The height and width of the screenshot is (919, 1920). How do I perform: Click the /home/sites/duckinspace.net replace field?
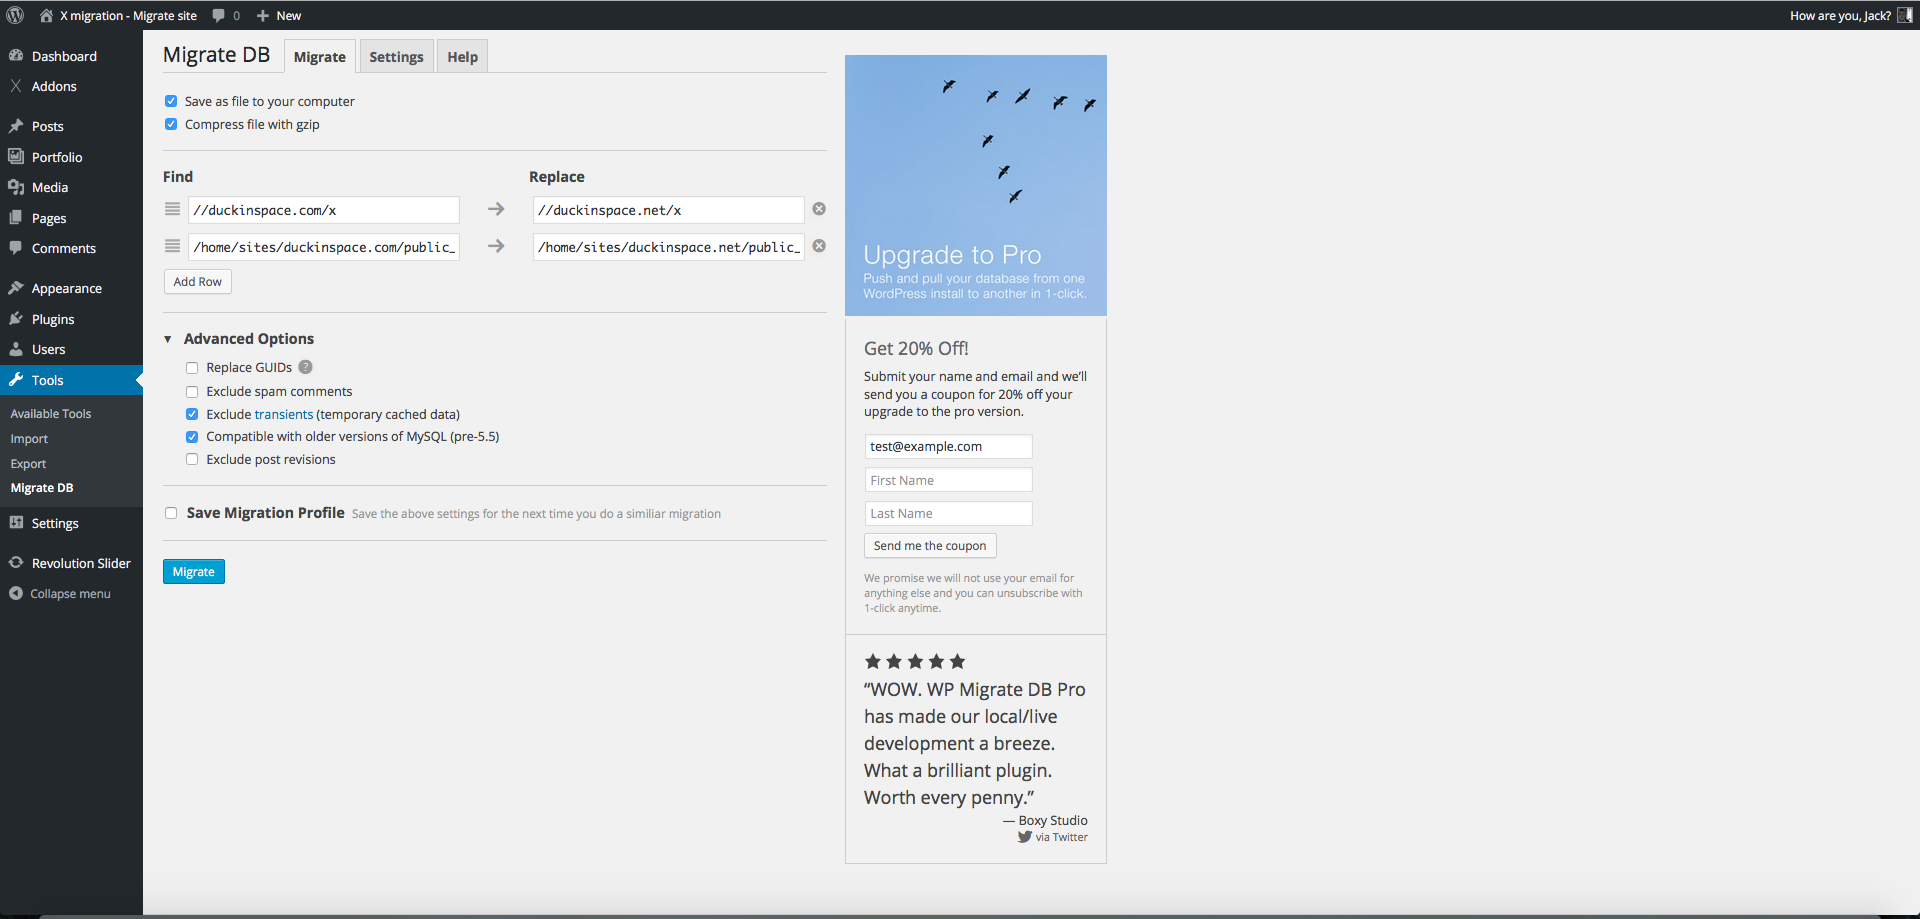(x=669, y=247)
